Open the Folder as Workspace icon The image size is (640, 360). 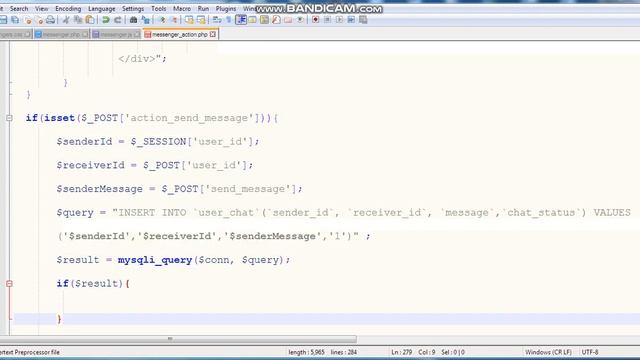[x=288, y=20]
